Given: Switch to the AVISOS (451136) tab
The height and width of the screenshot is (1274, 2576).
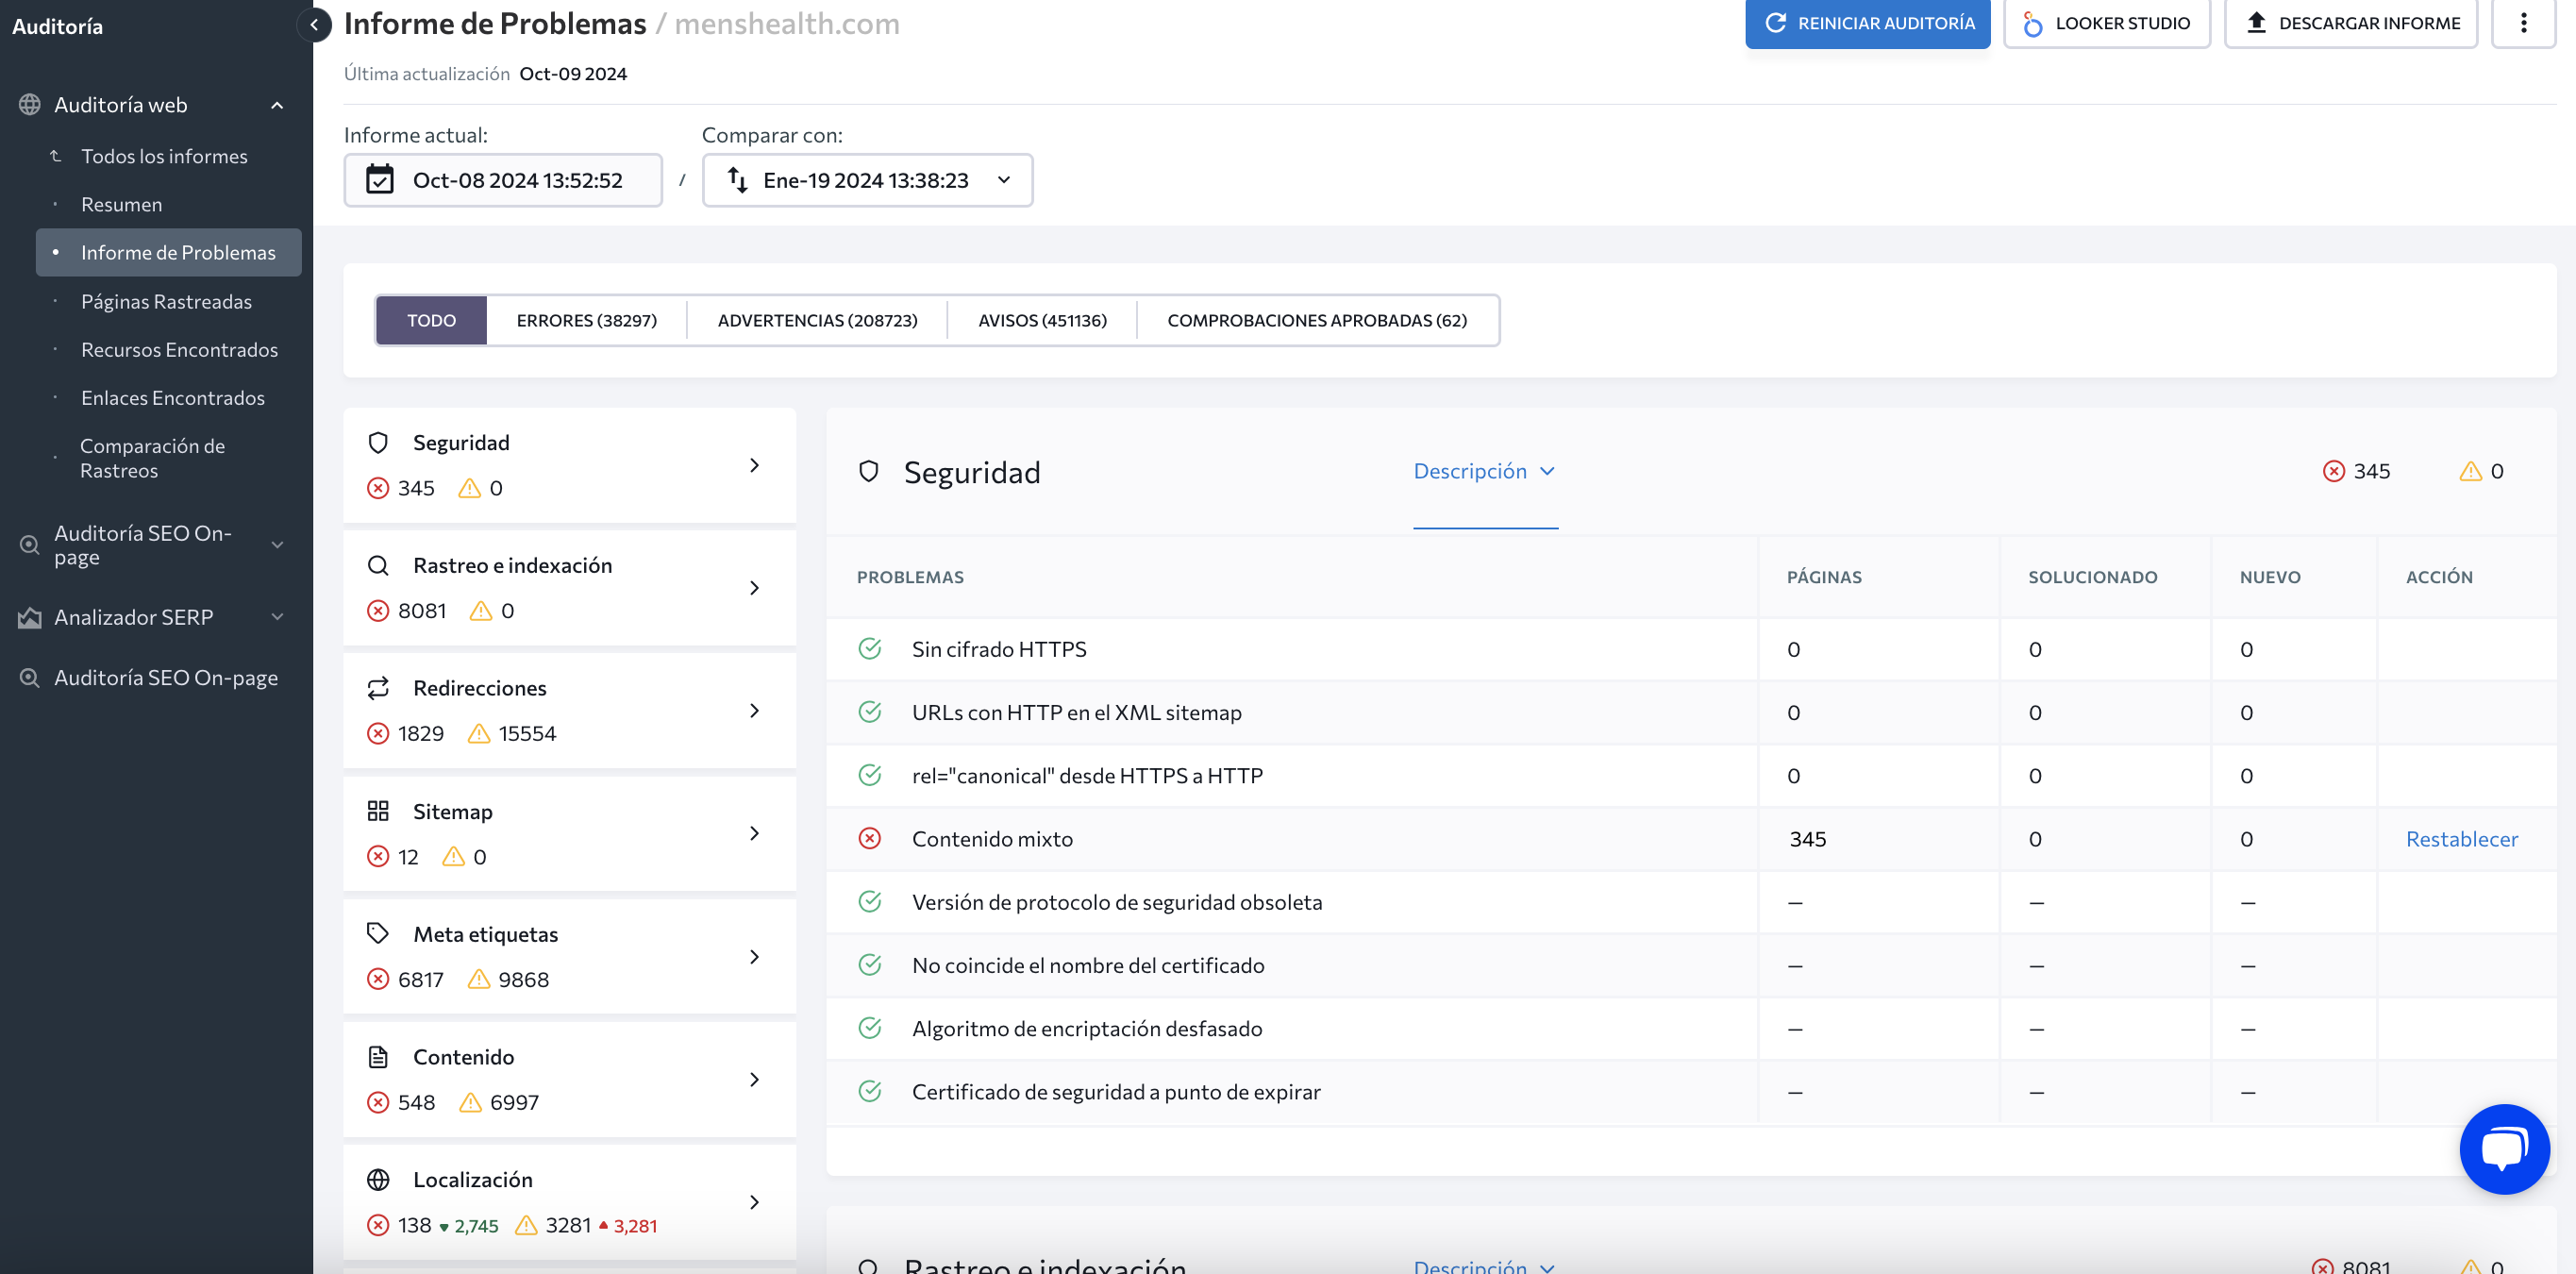Looking at the screenshot, I should point(1042,320).
